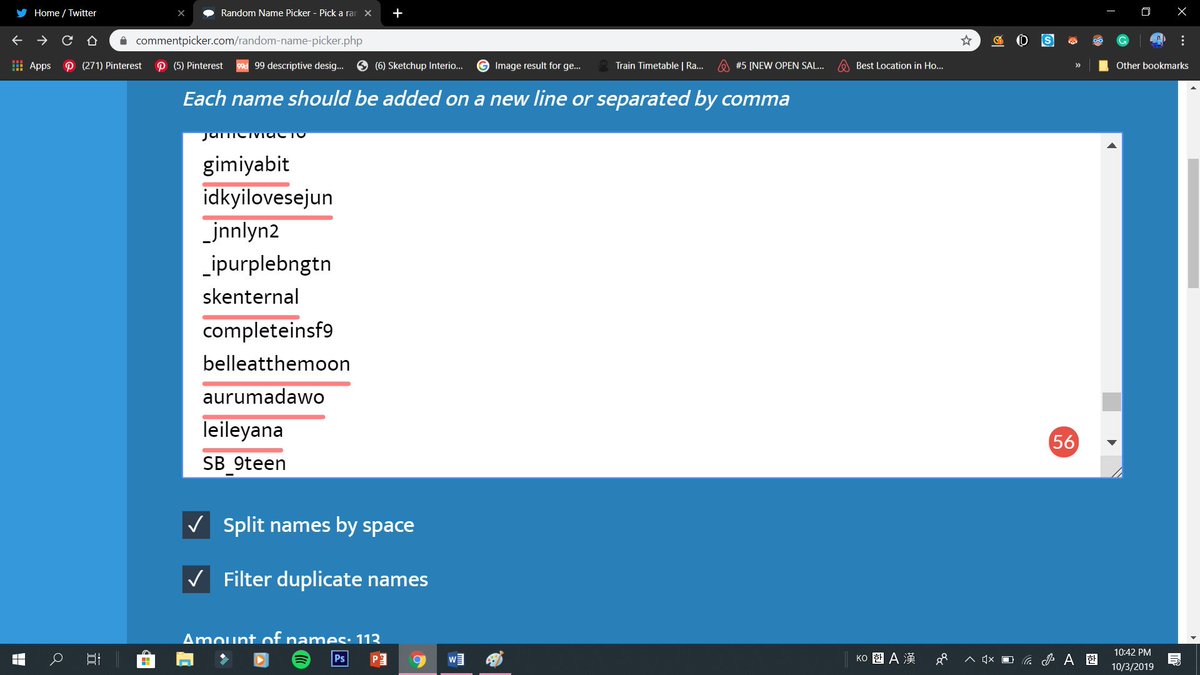Screen dimensions: 1200x675
Task: Open the (5) Pinterest bookmark
Action: (x=188, y=66)
